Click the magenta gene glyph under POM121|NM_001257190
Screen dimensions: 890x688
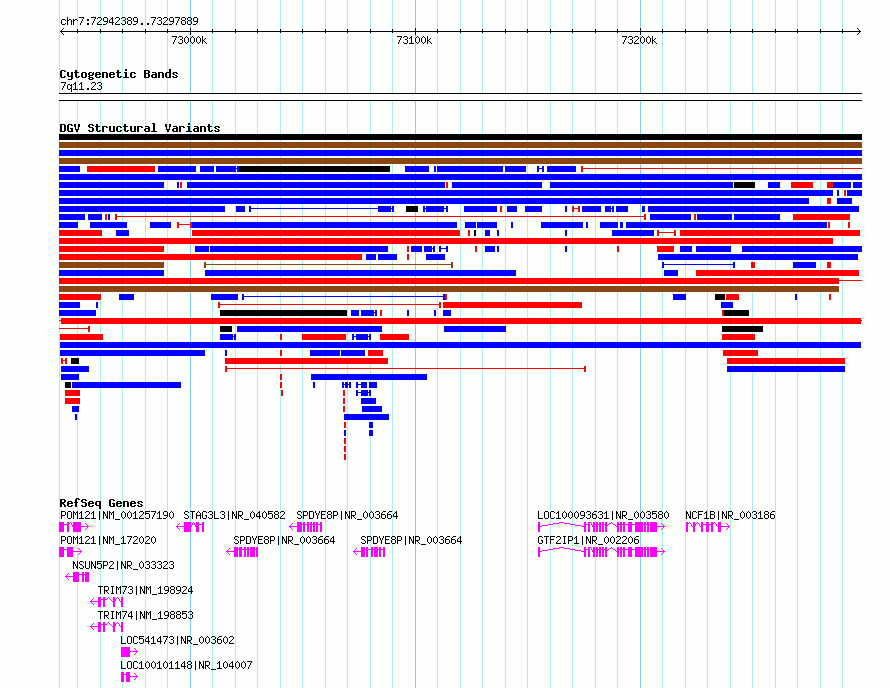pyautogui.click(x=74, y=527)
